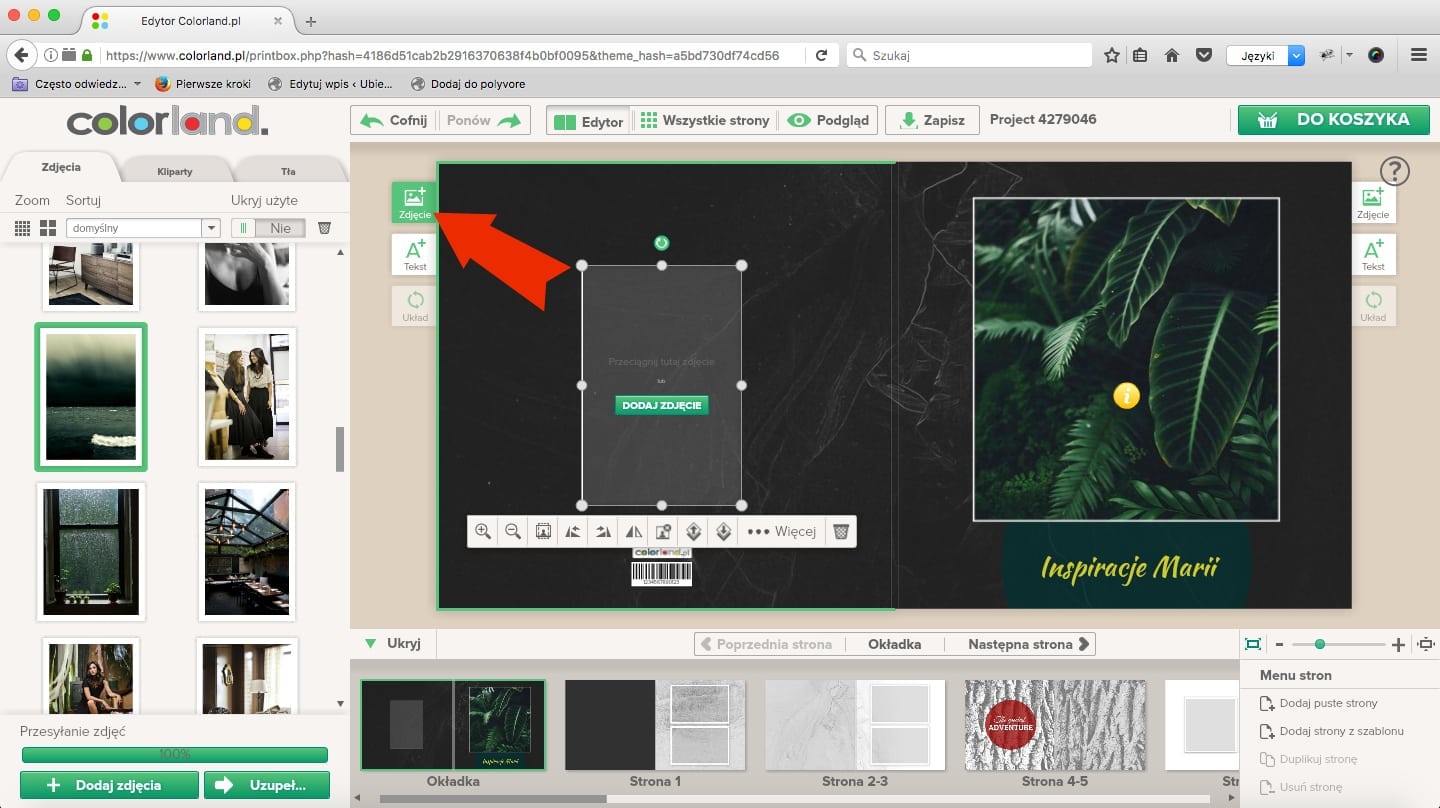The image size is (1440, 808).
Task: Rotate the frame counterclockwise
Action: pyautogui.click(x=573, y=532)
